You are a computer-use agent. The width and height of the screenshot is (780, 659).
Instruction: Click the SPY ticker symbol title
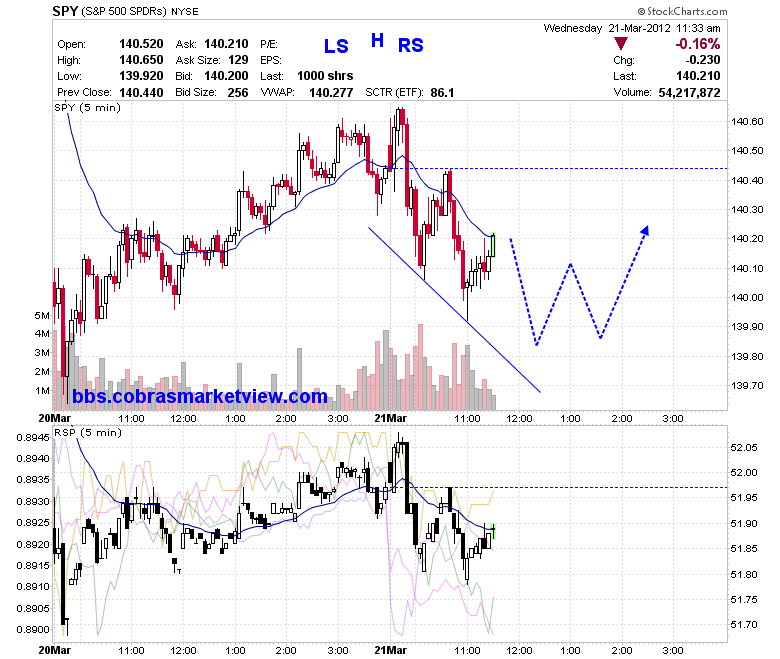point(65,11)
